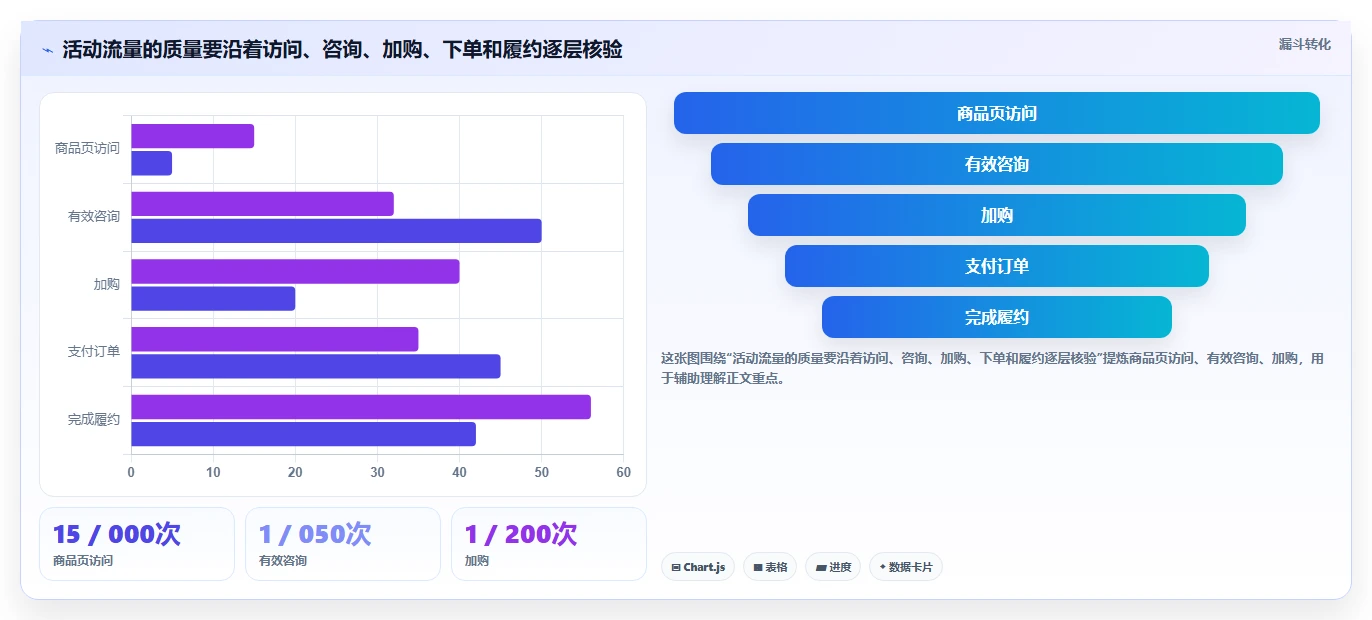Click the 商品页访问 axis label in the chart
Viewport: 1372px width, 620px height.
pyautogui.click(x=87, y=149)
